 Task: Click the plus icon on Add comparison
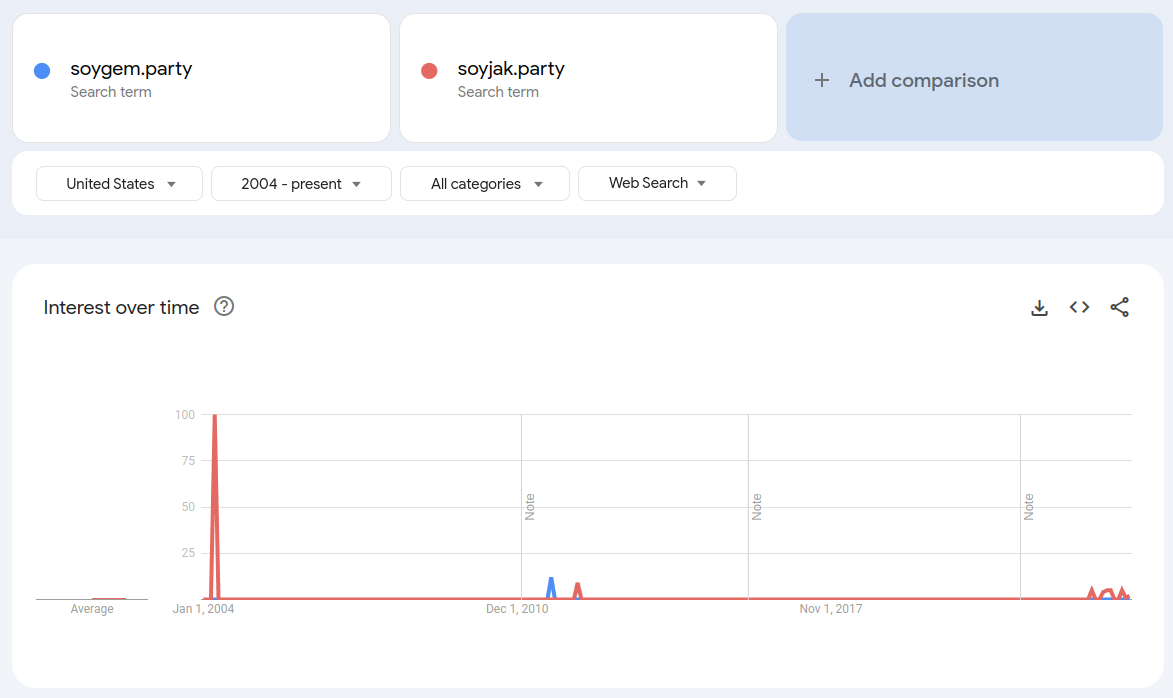[x=822, y=80]
